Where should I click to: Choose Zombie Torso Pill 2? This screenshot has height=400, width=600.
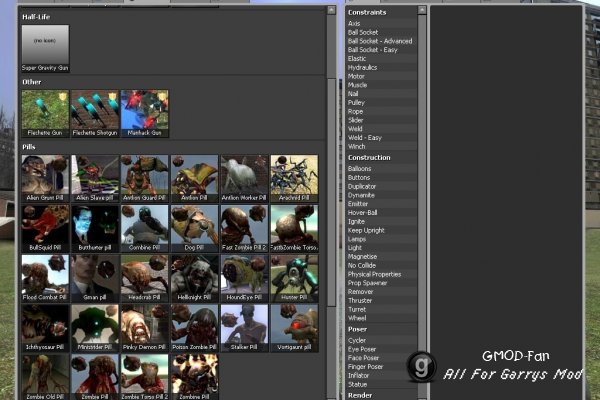[145, 377]
